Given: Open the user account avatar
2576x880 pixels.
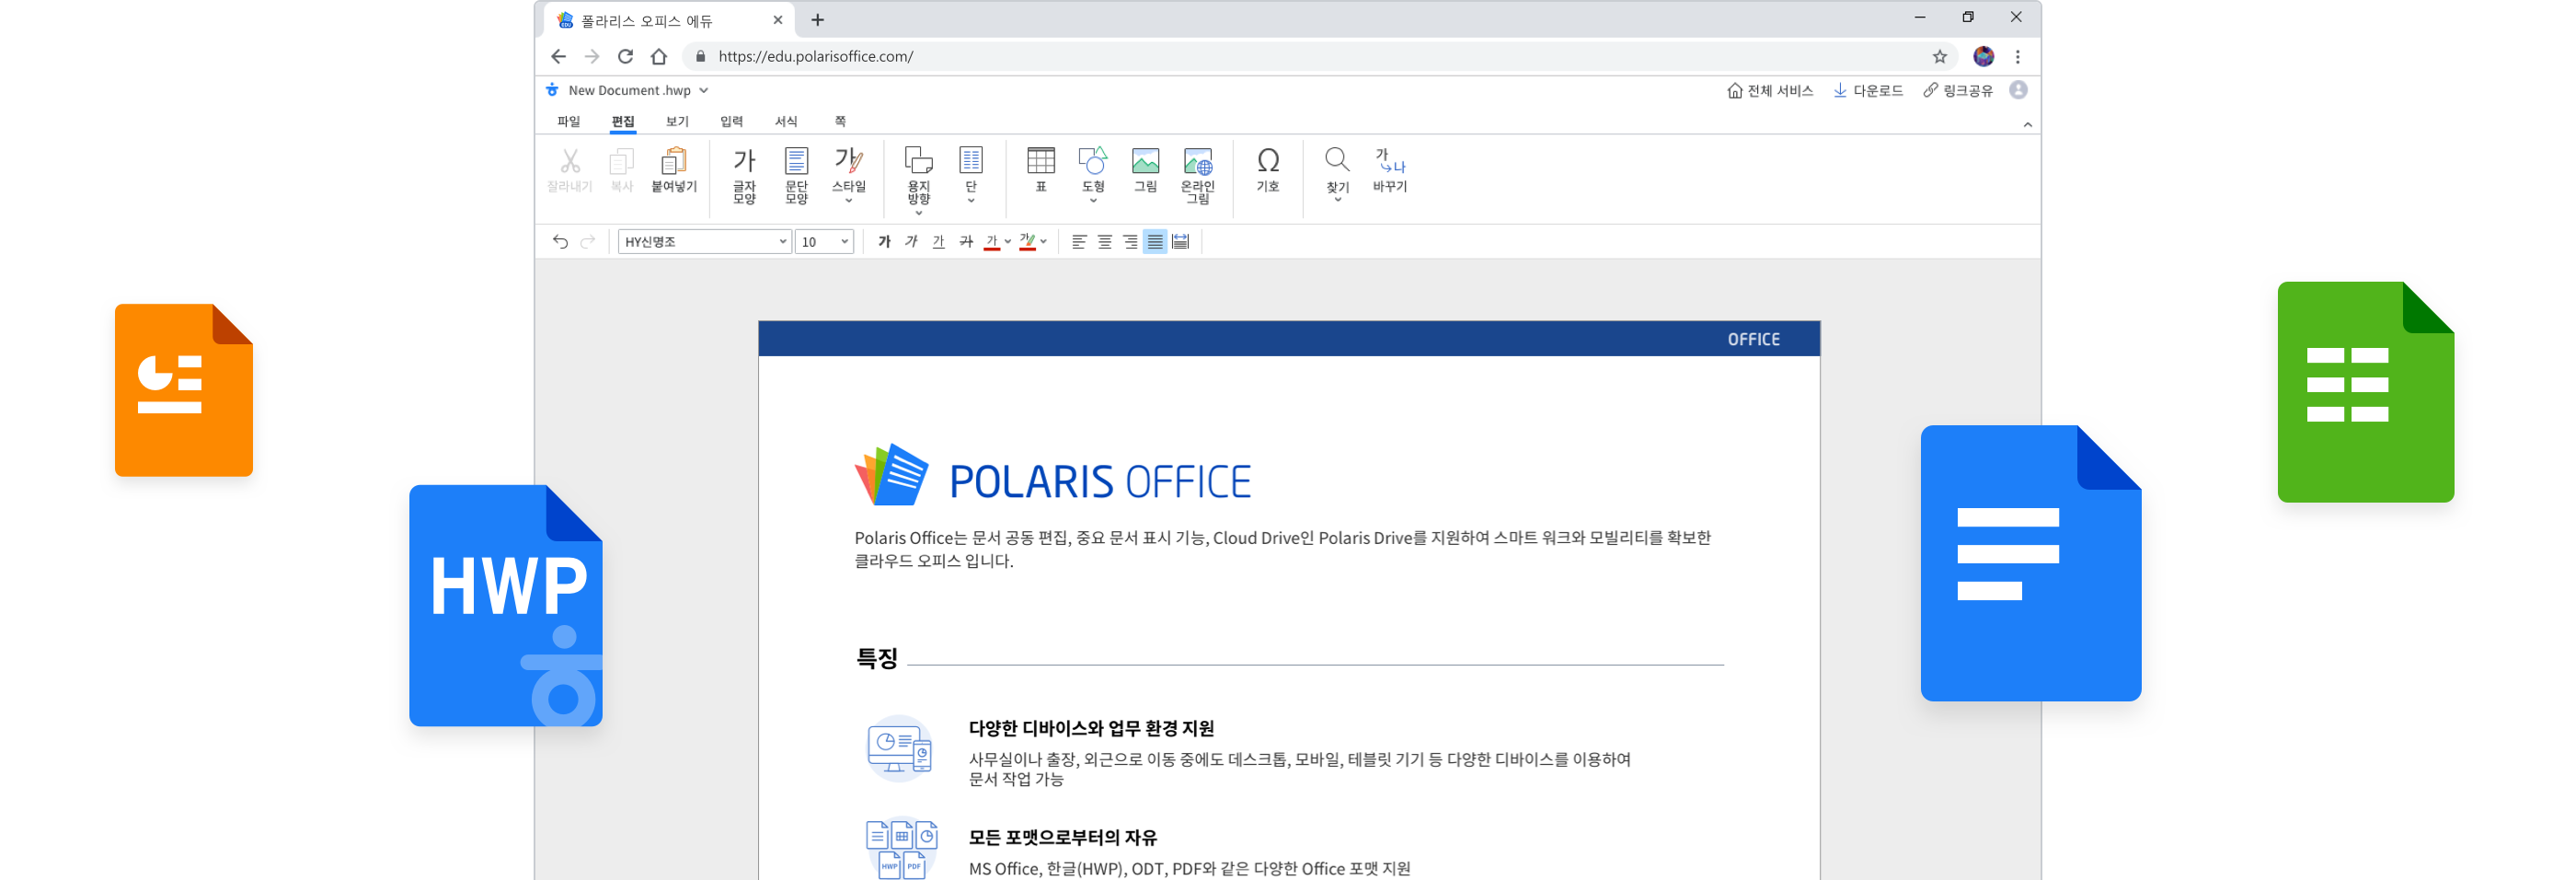Looking at the screenshot, I should 2018,90.
